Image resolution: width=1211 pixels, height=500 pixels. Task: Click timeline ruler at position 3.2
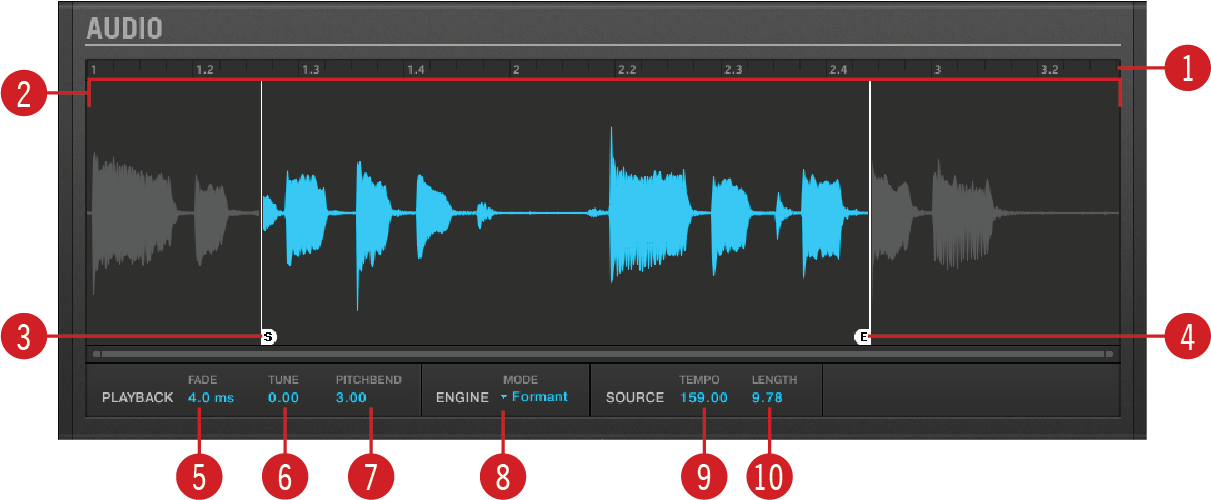(1049, 70)
